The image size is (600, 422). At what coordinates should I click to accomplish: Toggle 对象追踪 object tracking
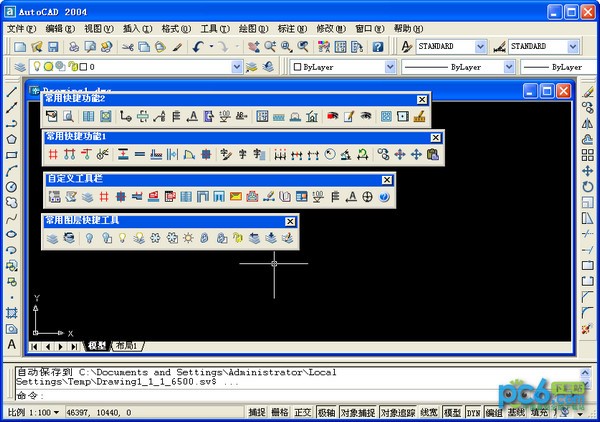[398, 412]
